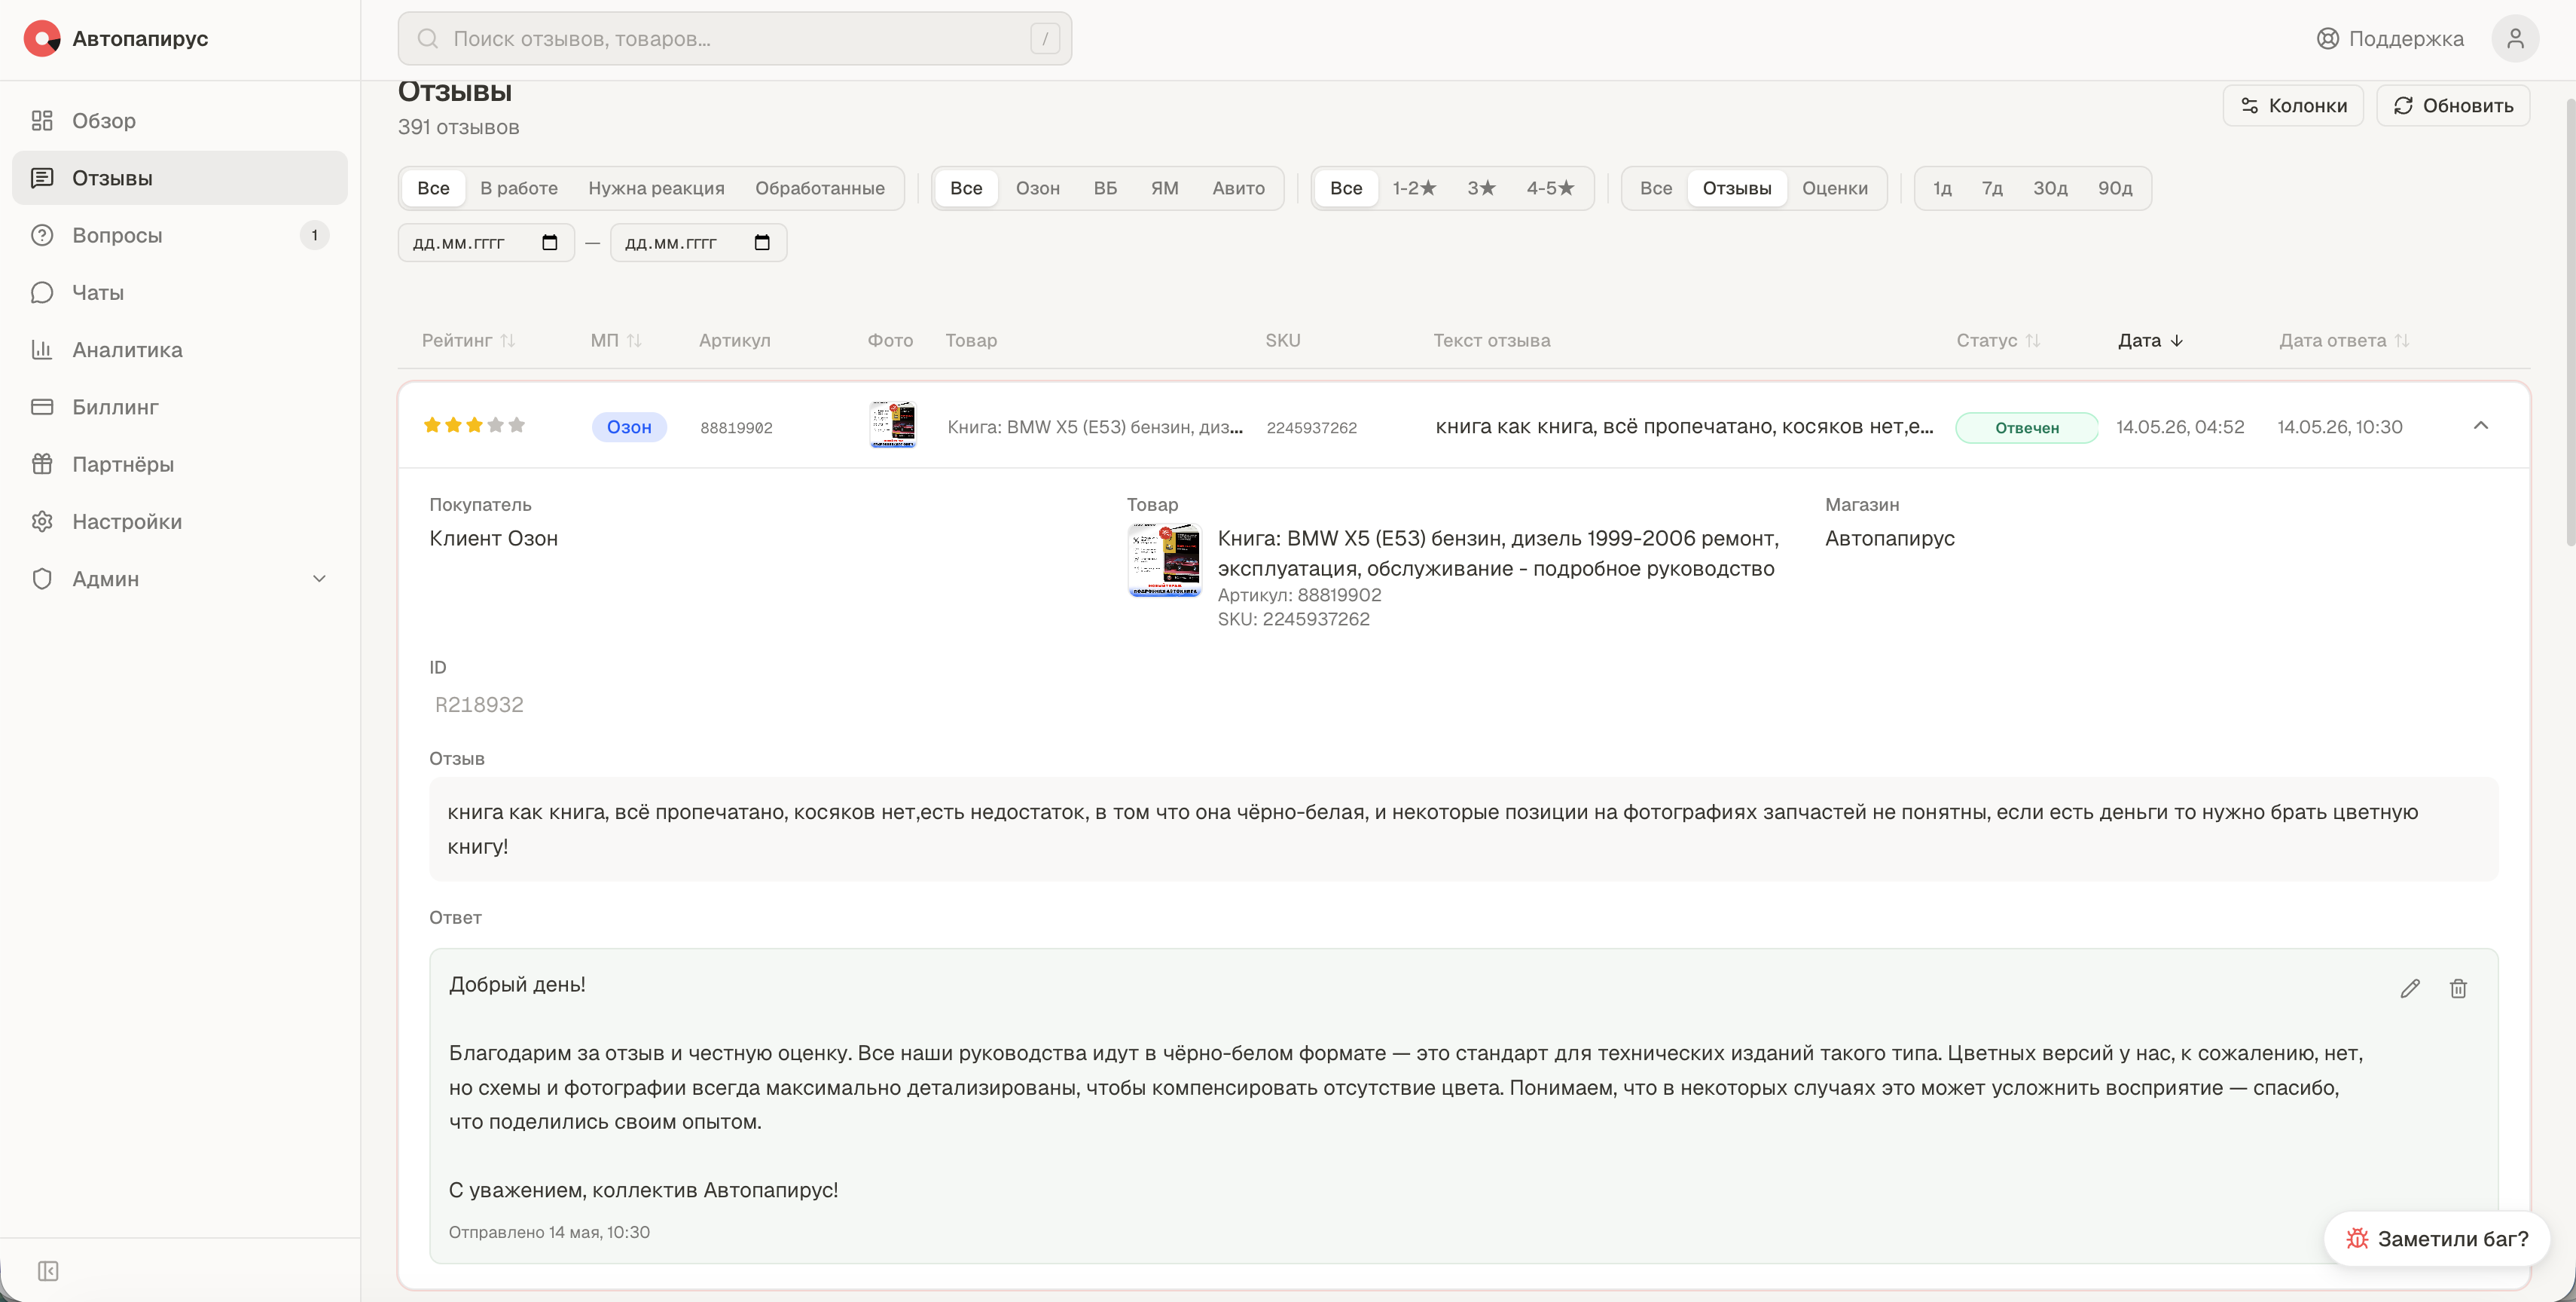Click the Обновить refresh button
The width and height of the screenshot is (2576, 1302).
point(2453,105)
